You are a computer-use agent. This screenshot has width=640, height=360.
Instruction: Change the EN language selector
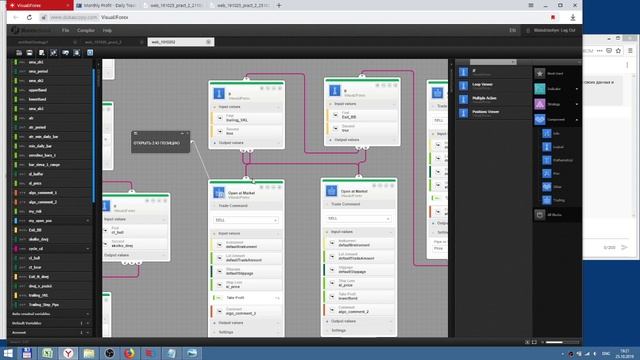513,31
